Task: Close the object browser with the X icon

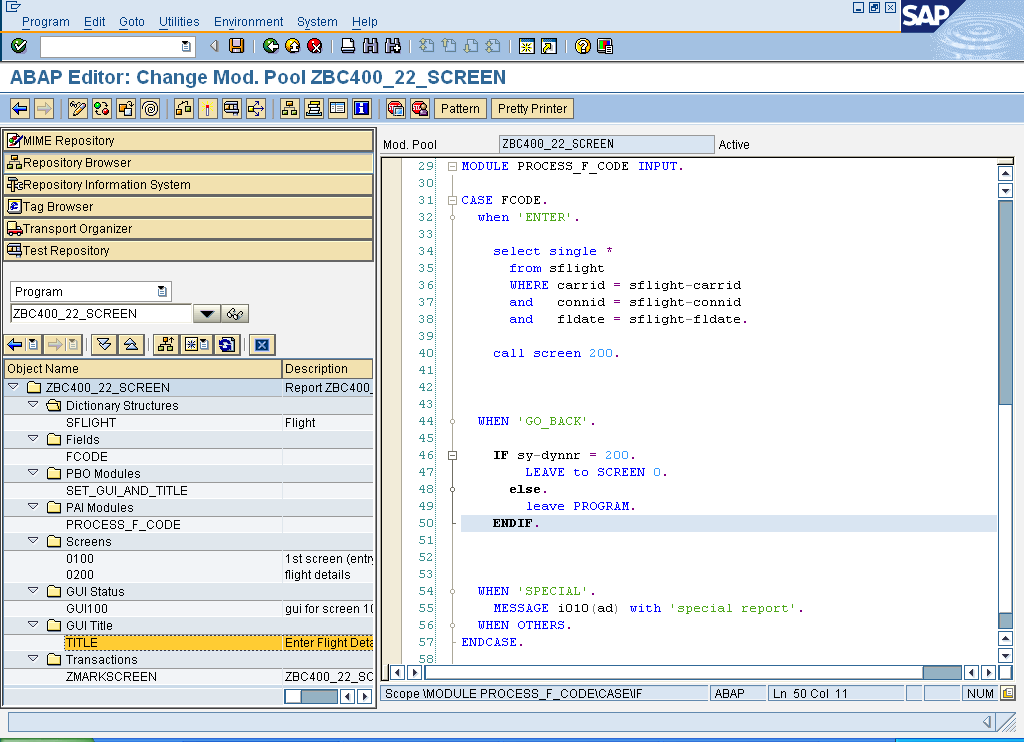Action: pyautogui.click(x=262, y=344)
